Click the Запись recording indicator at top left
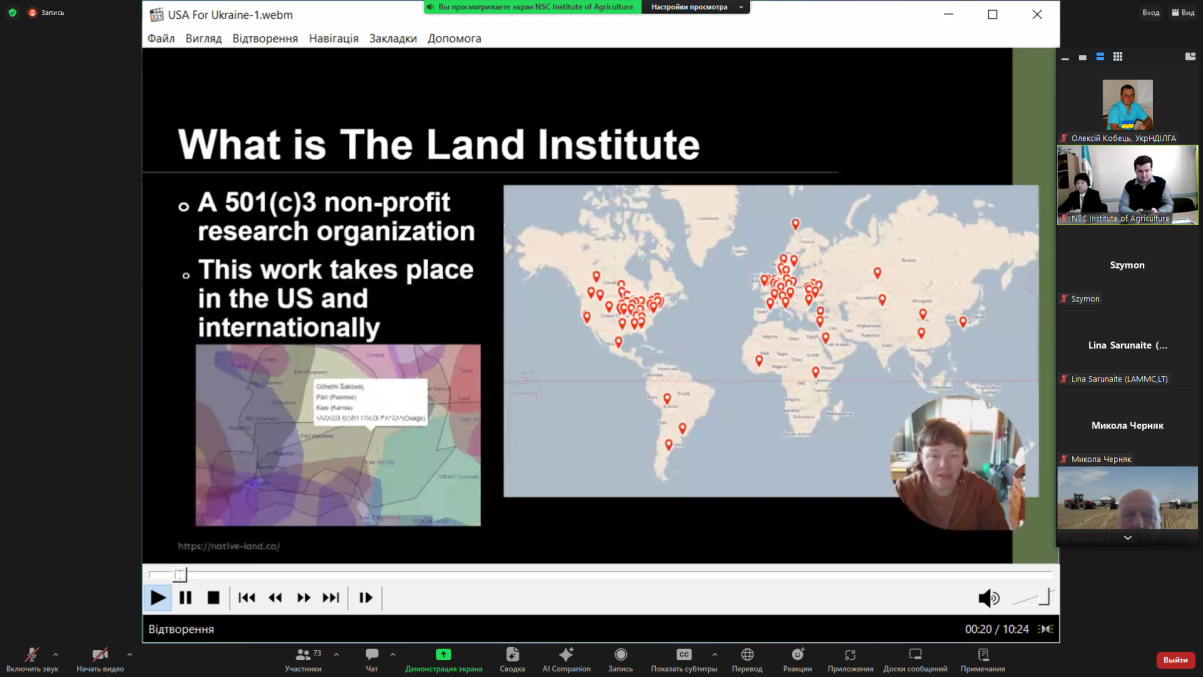 [46, 13]
